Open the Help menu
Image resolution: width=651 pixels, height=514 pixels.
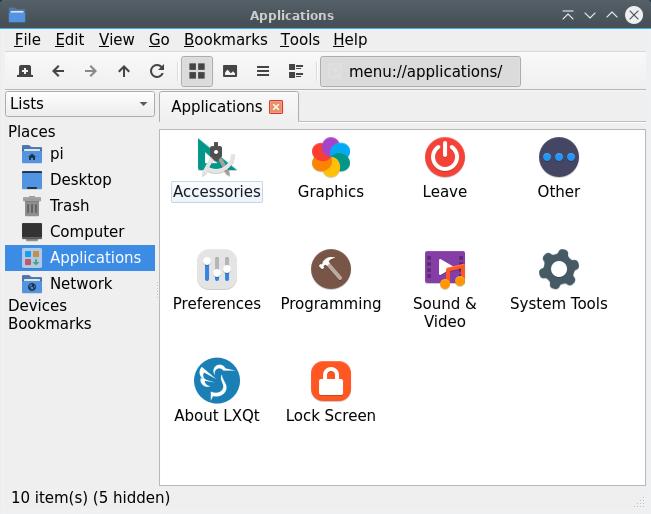(350, 40)
